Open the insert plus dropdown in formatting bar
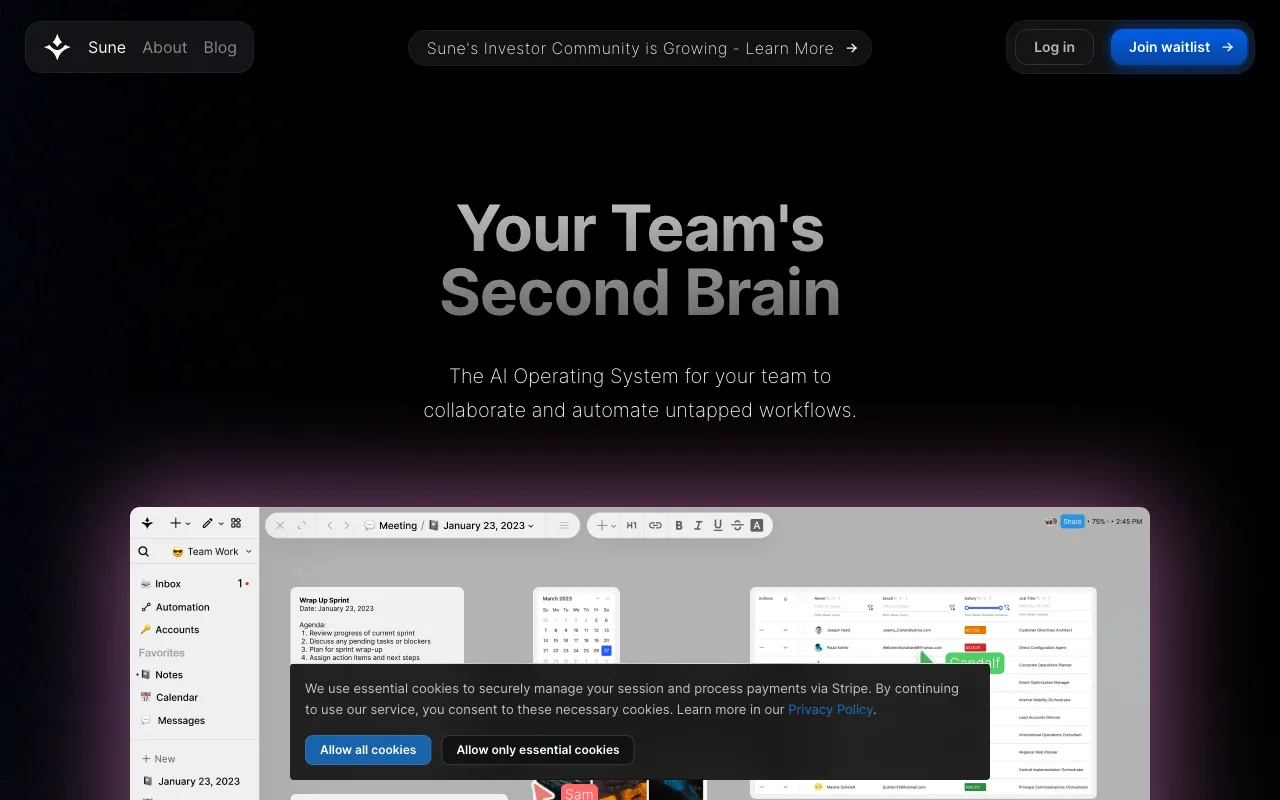Screen dimensions: 1280x800 tap(606, 525)
